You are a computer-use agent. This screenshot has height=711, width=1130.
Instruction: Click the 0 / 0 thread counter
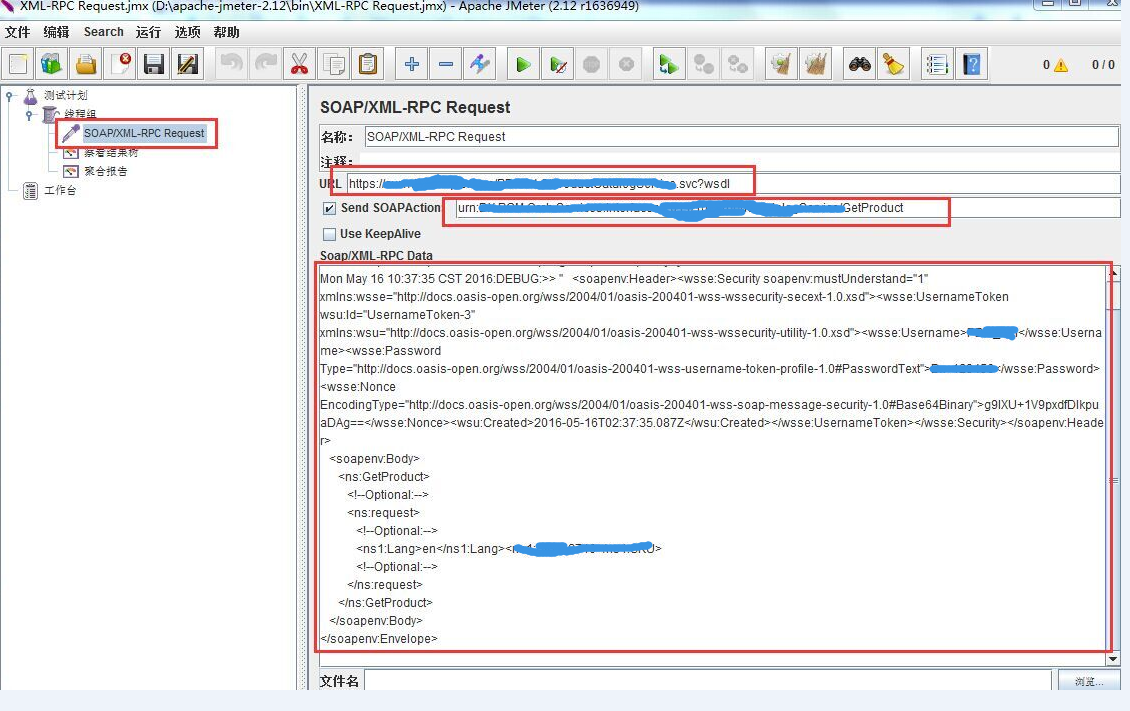point(1103,65)
